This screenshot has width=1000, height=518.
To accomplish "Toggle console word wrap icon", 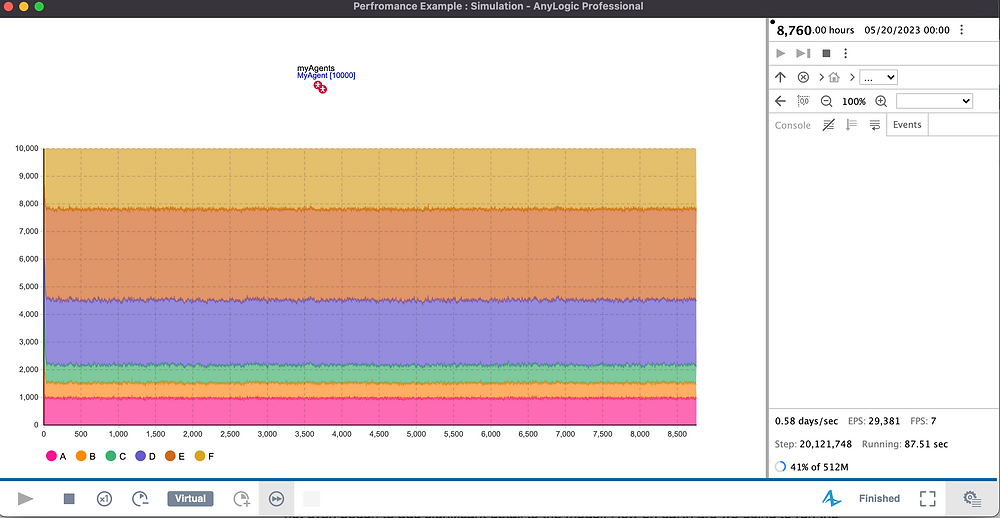I will [874, 125].
